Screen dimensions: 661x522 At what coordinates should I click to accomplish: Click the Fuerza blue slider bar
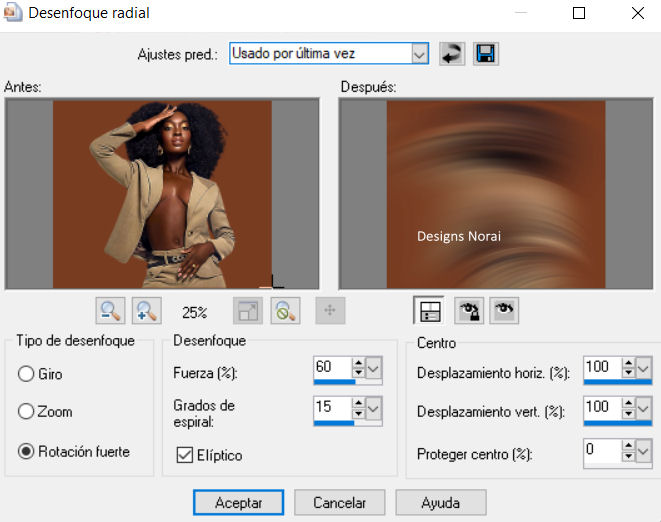click(x=348, y=382)
